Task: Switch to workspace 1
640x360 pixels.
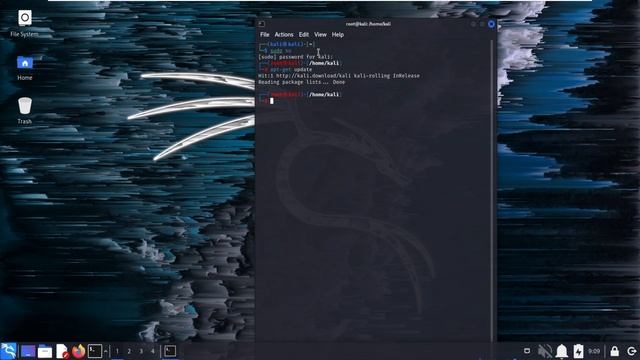Action: point(117,351)
